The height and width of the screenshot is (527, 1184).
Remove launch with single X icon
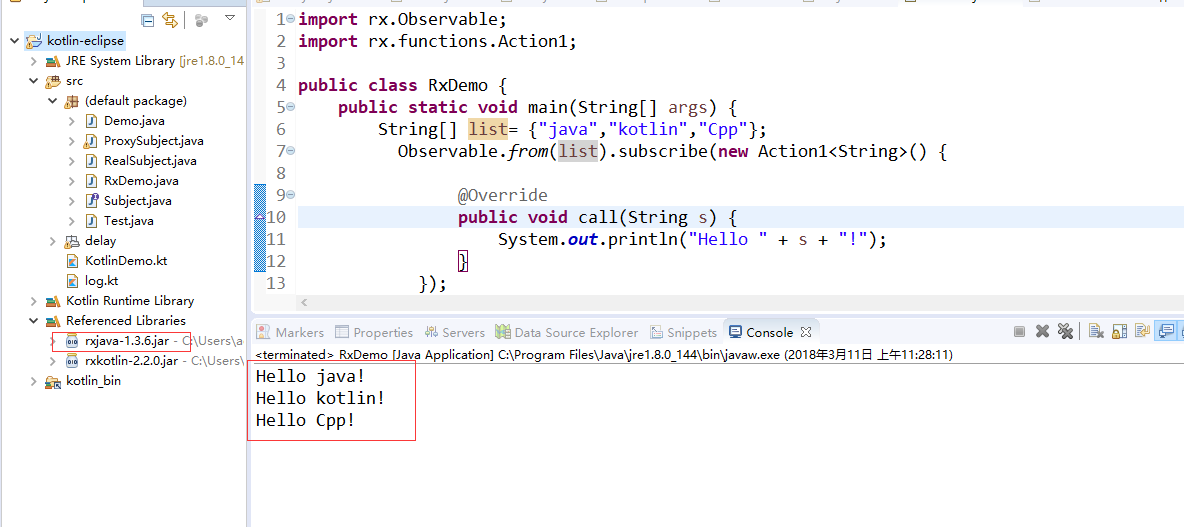[1042, 331]
